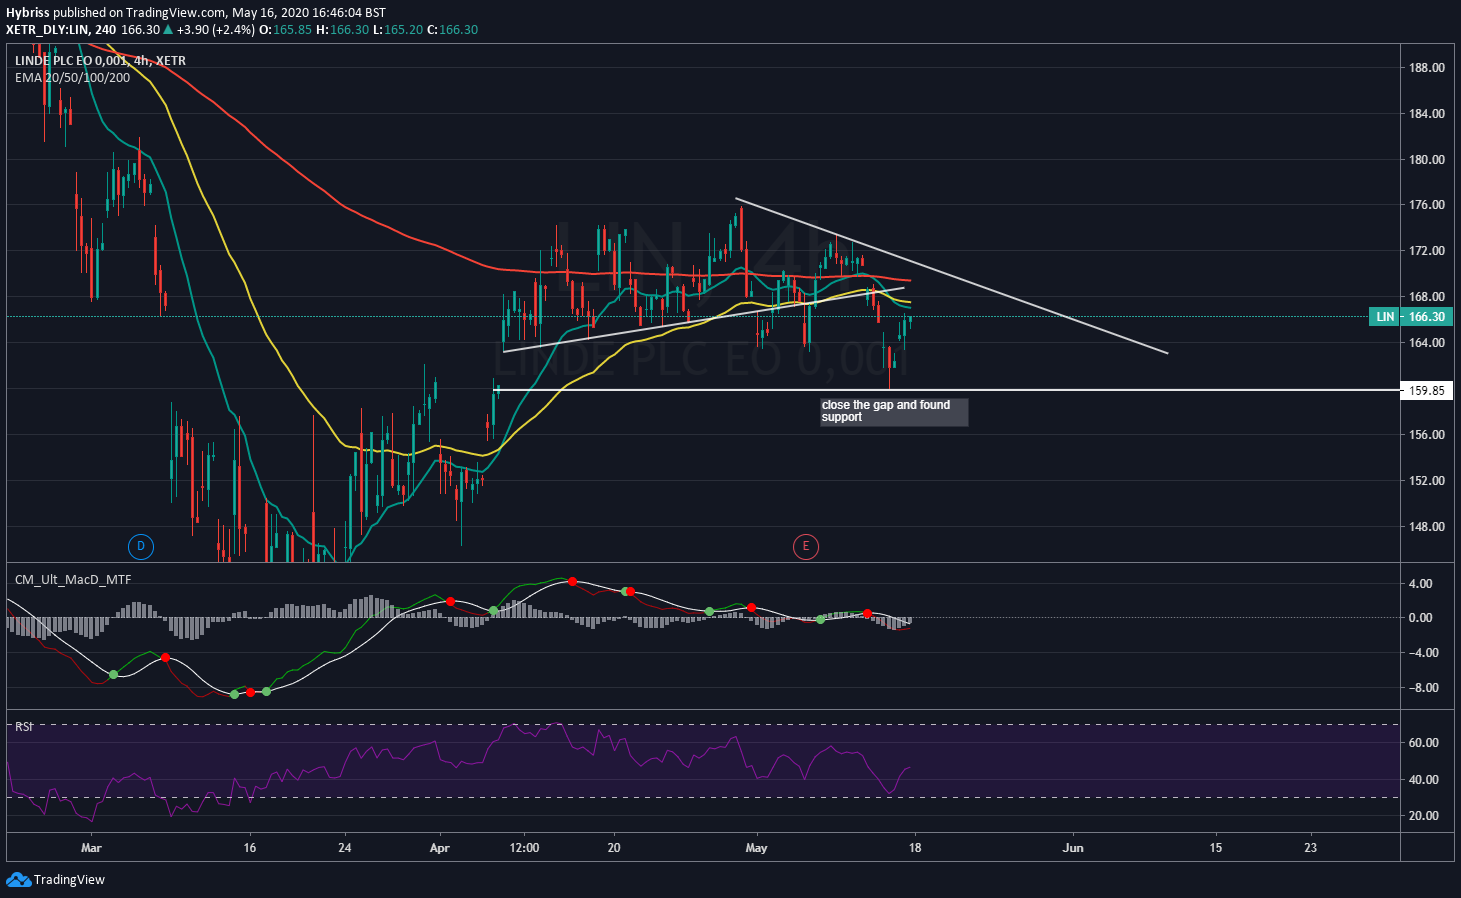Click the Jun date axis label
The height and width of the screenshot is (898, 1461).
click(1073, 848)
